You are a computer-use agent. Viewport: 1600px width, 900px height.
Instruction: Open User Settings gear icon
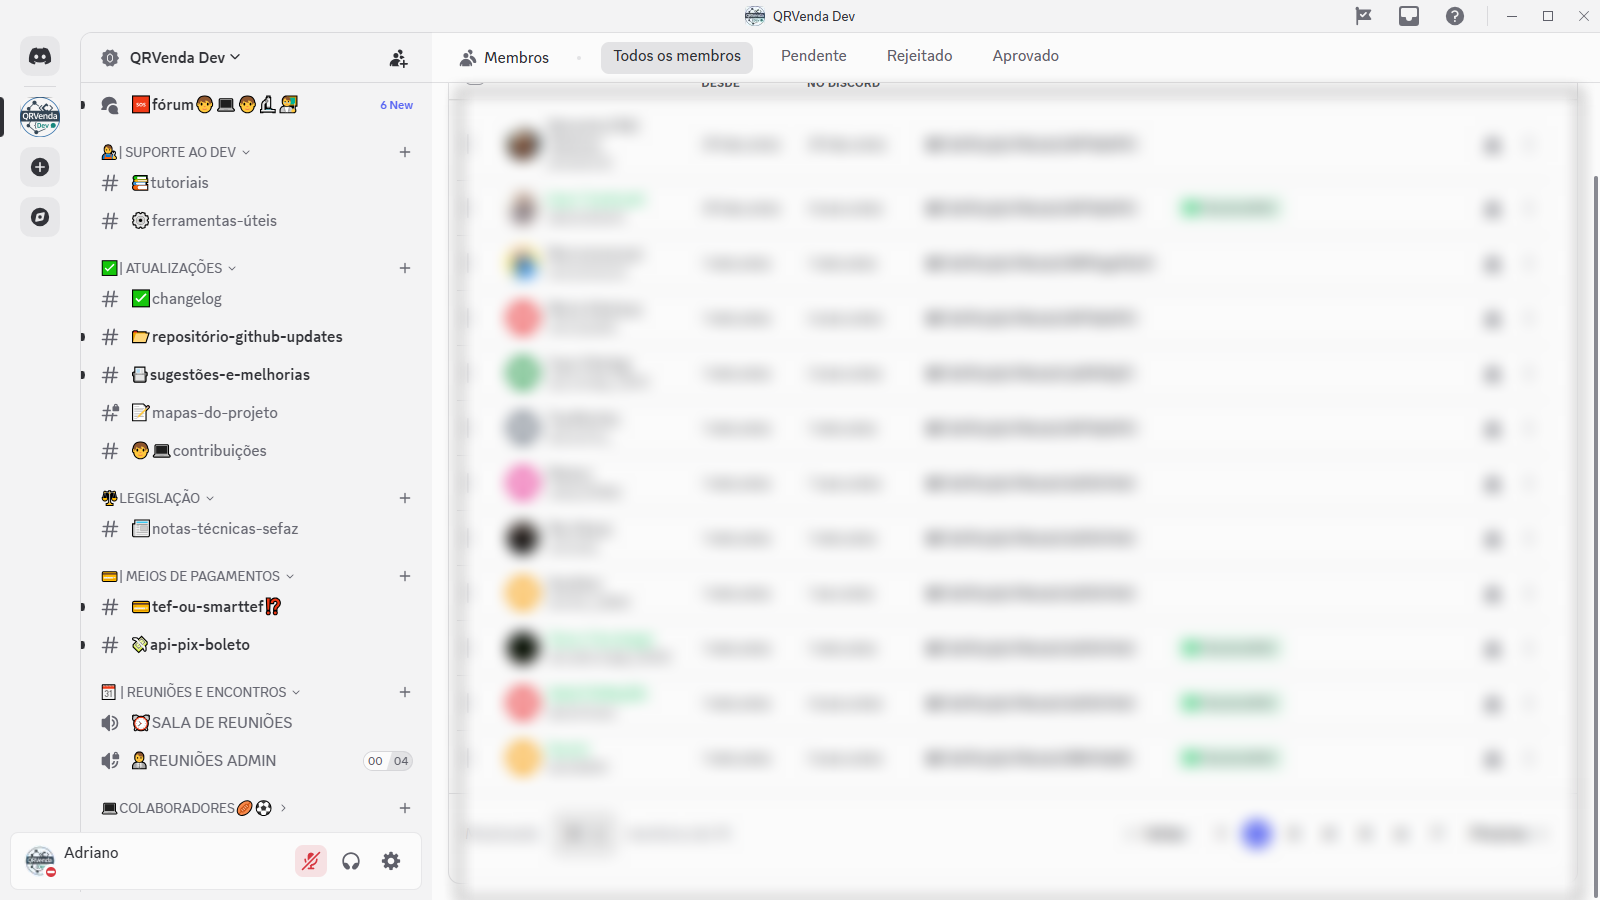(391, 861)
